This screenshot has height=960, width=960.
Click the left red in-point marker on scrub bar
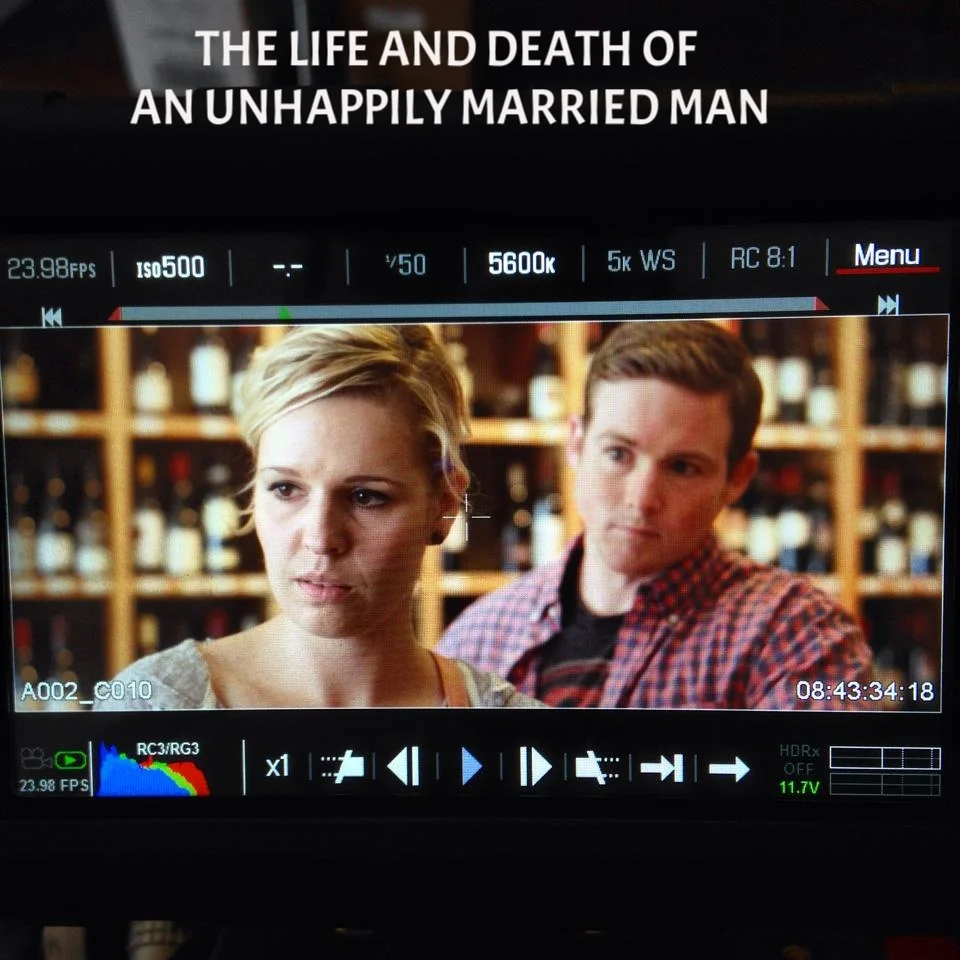[x=115, y=314]
